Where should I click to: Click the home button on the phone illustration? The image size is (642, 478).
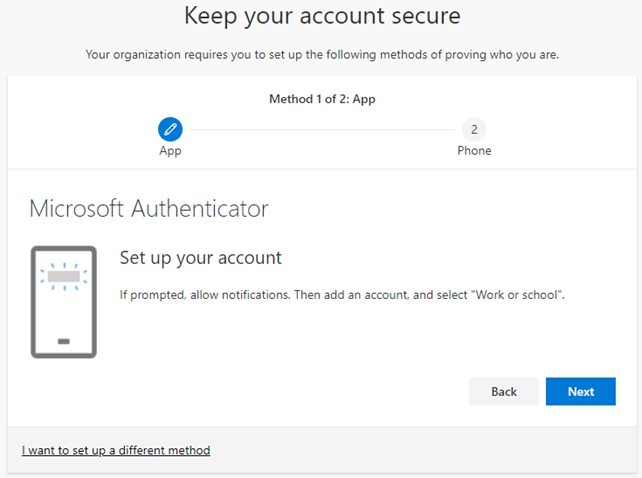click(64, 341)
